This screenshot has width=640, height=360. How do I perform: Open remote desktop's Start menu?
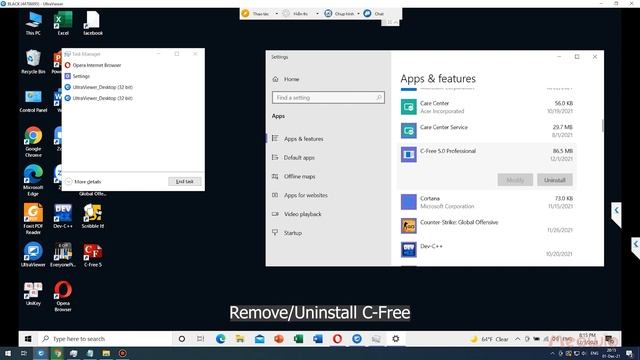pos(28,339)
